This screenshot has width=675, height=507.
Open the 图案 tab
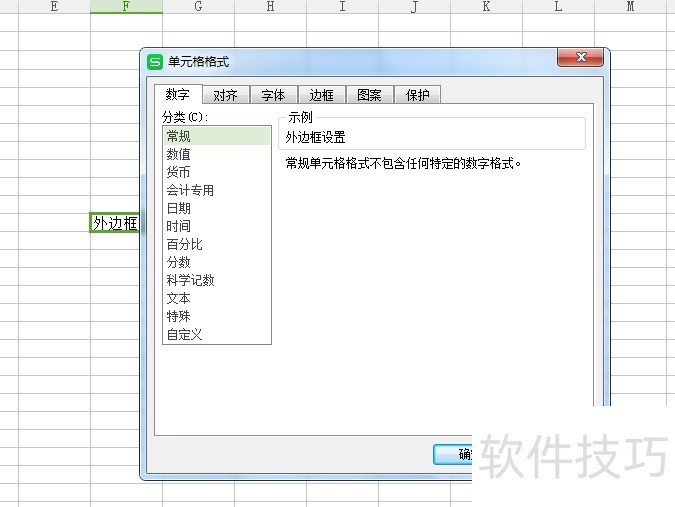[370, 95]
